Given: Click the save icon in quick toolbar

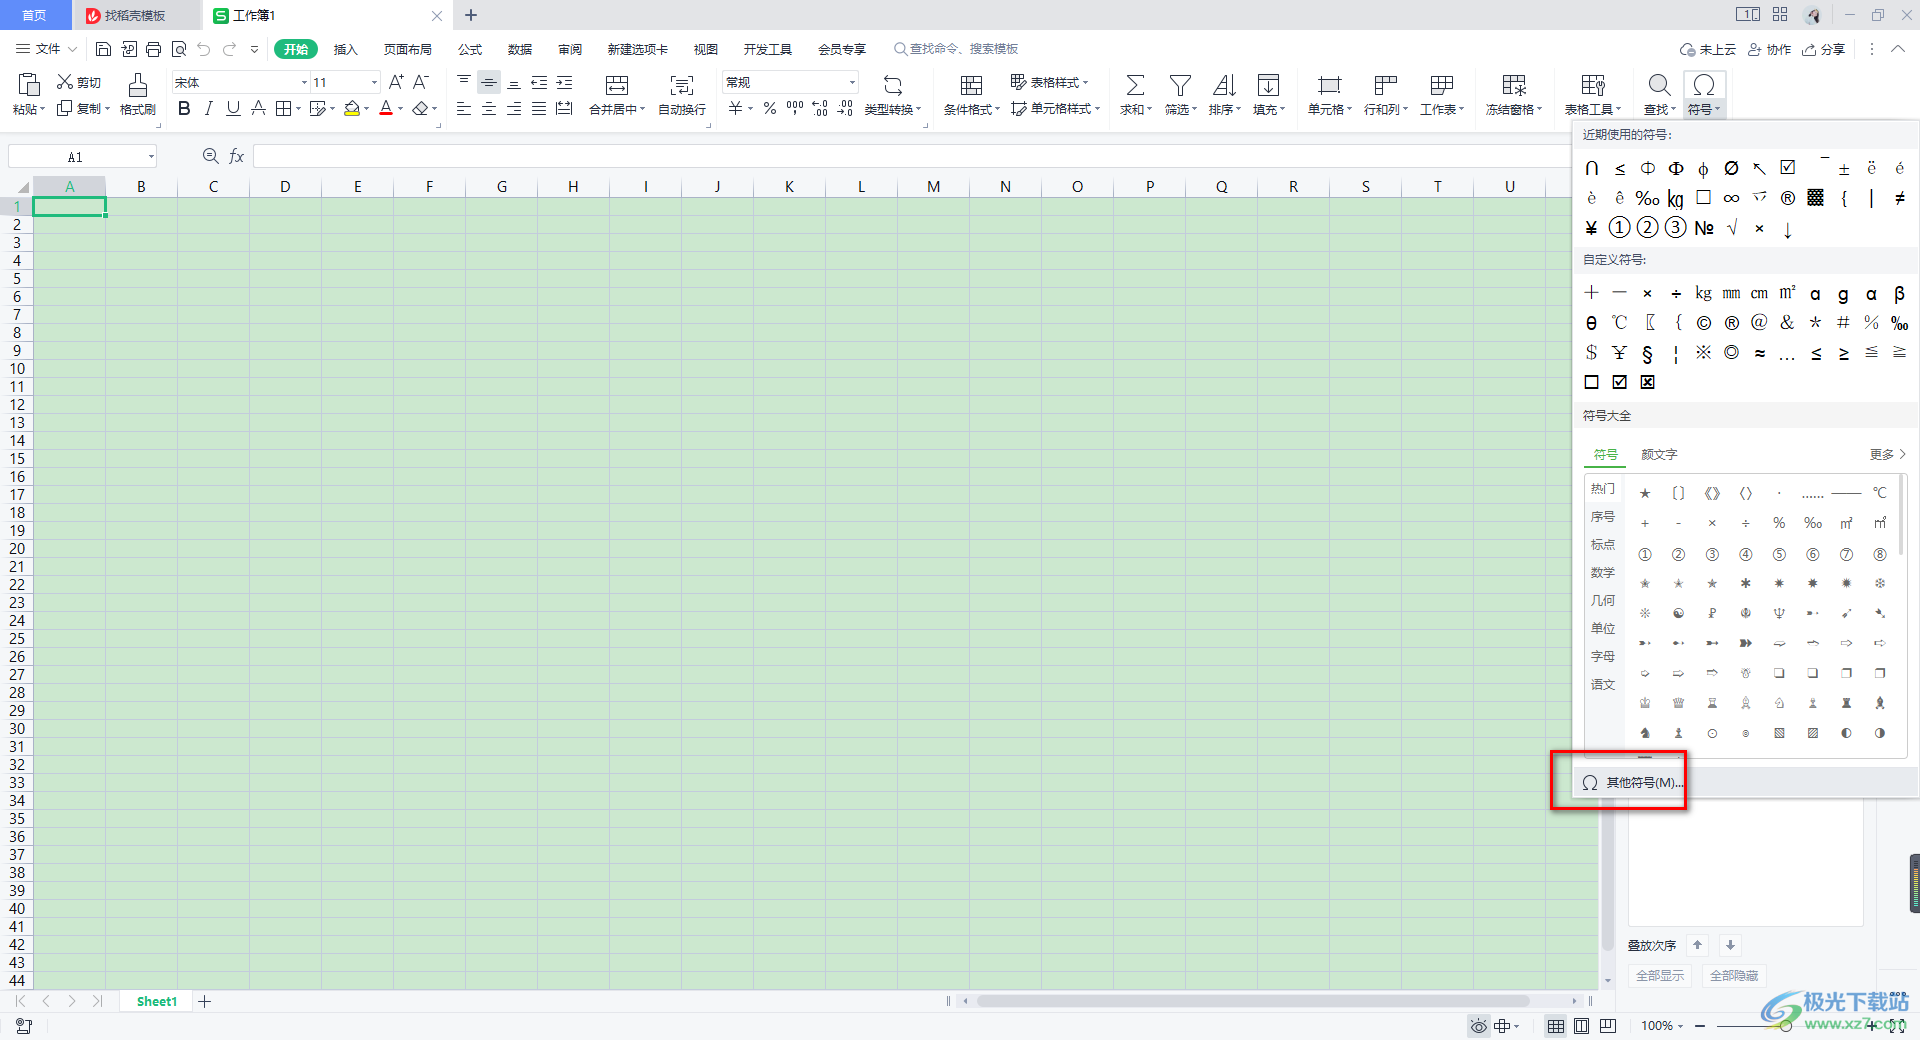Looking at the screenshot, I should (103, 49).
